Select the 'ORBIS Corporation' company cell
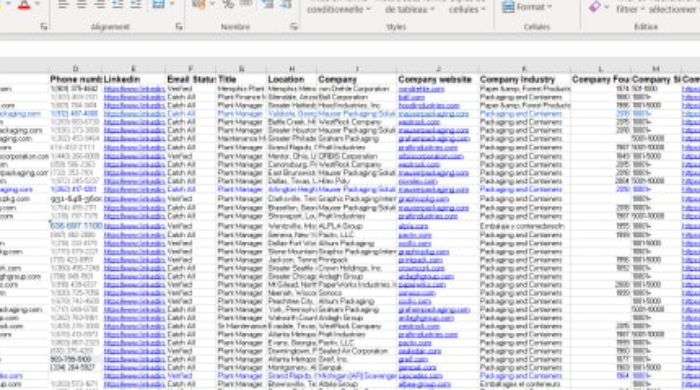 [357, 157]
